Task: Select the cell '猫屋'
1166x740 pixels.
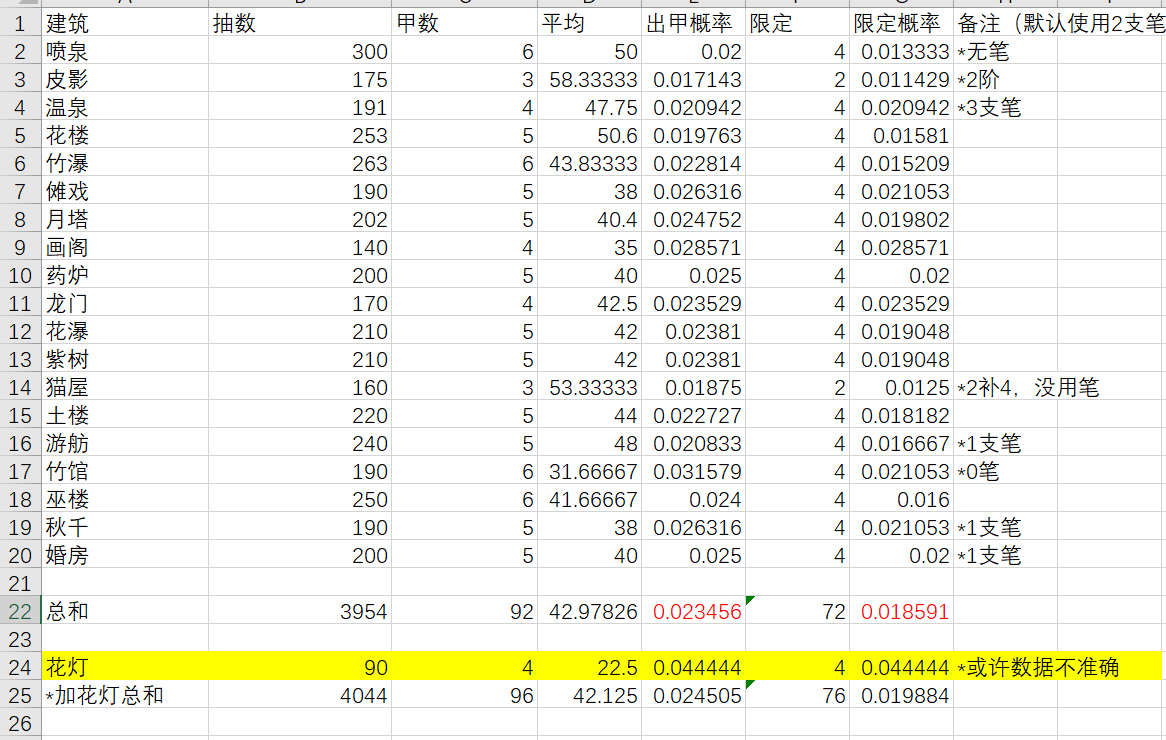Action: pyautogui.click(x=125, y=387)
